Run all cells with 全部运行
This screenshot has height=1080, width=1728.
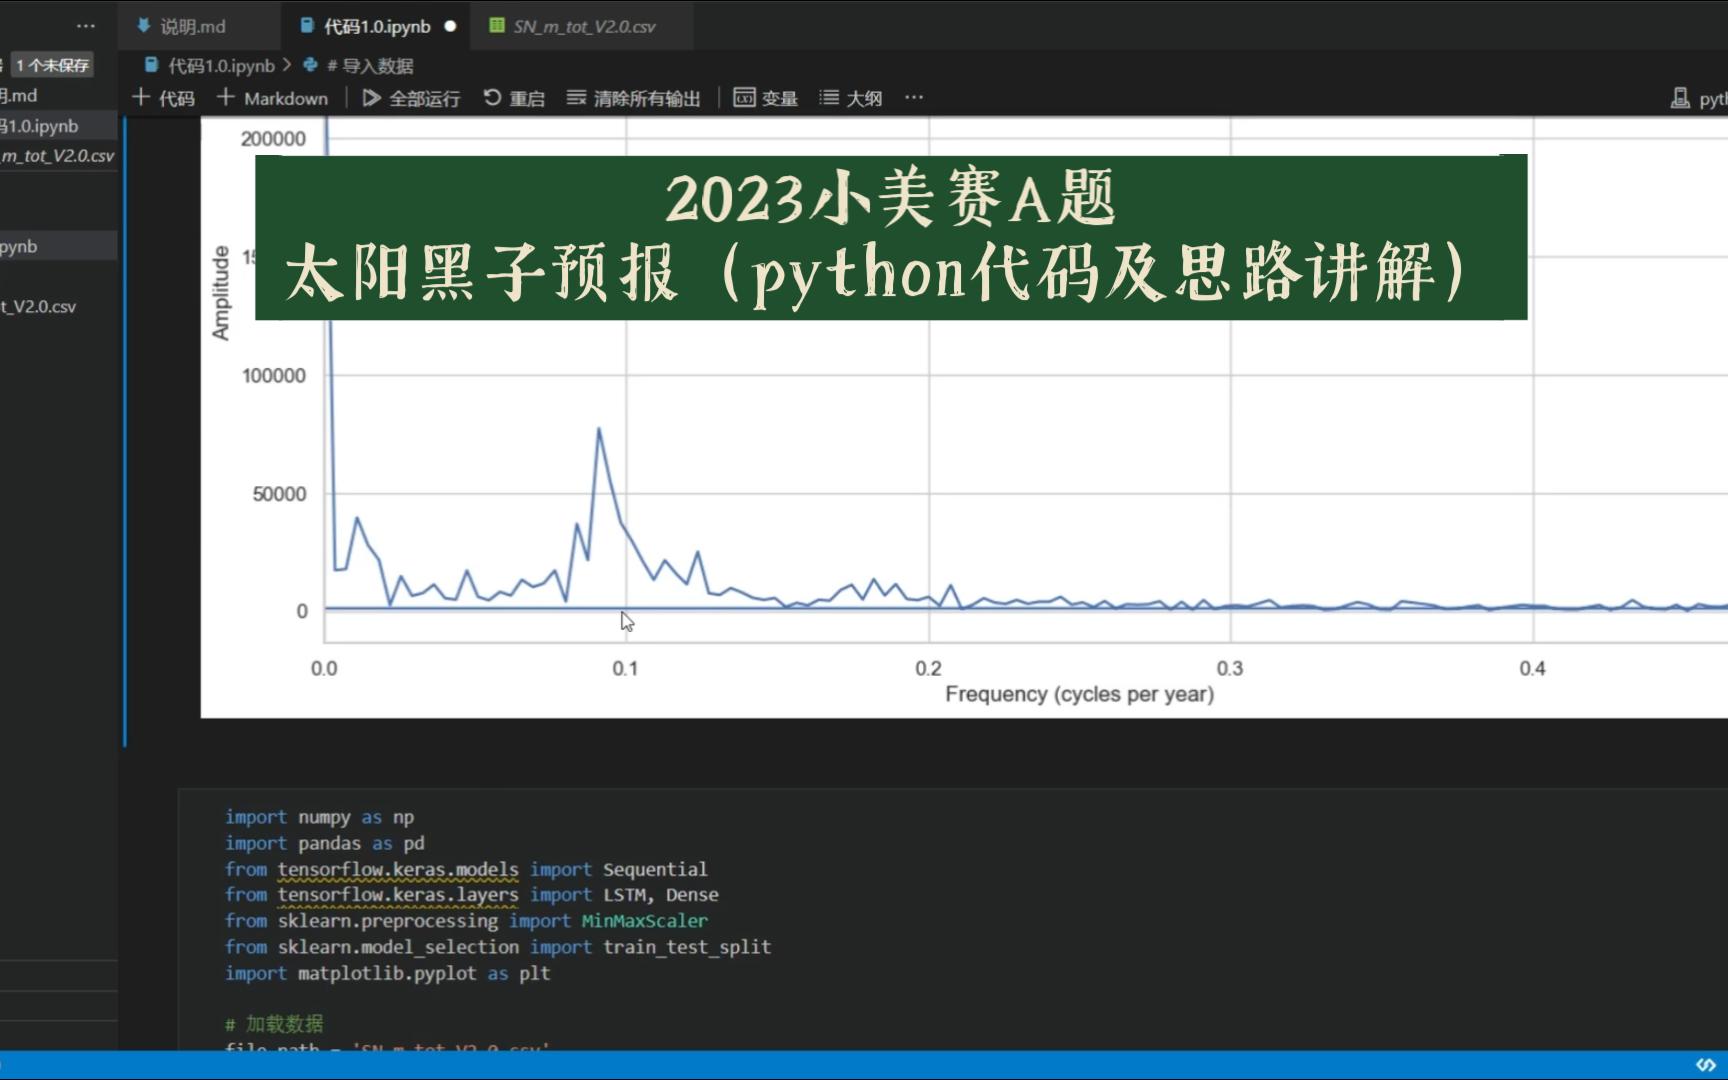coord(411,98)
